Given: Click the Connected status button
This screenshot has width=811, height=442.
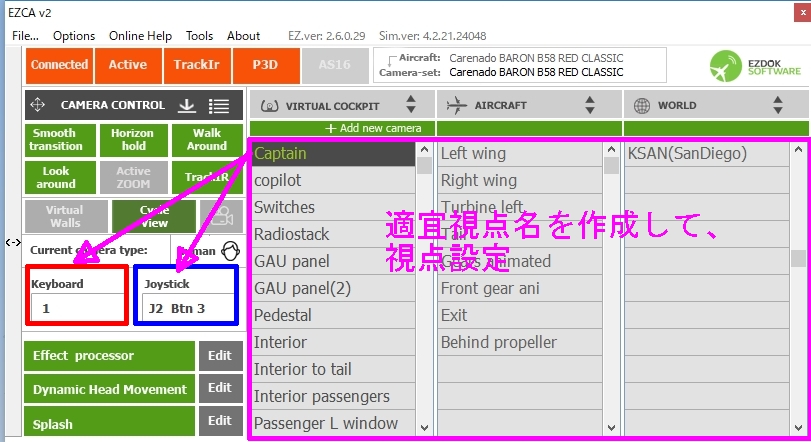Looking at the screenshot, I should (x=59, y=65).
